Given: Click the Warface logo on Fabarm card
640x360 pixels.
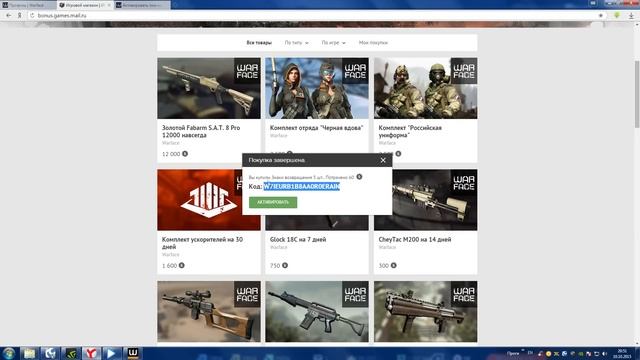Looking at the screenshot, I should click(247, 71).
